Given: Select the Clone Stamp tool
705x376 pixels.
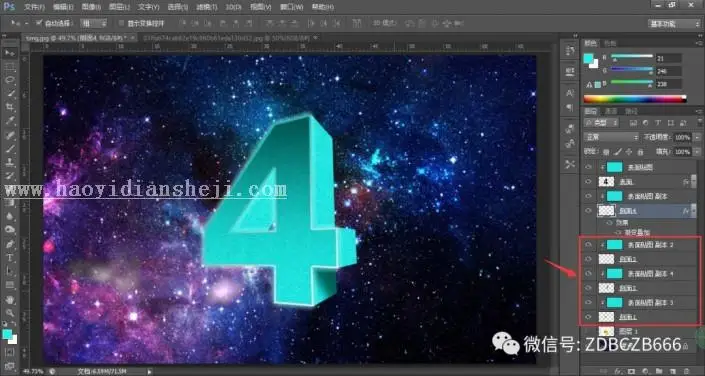Looking at the screenshot, I should [x=10, y=162].
